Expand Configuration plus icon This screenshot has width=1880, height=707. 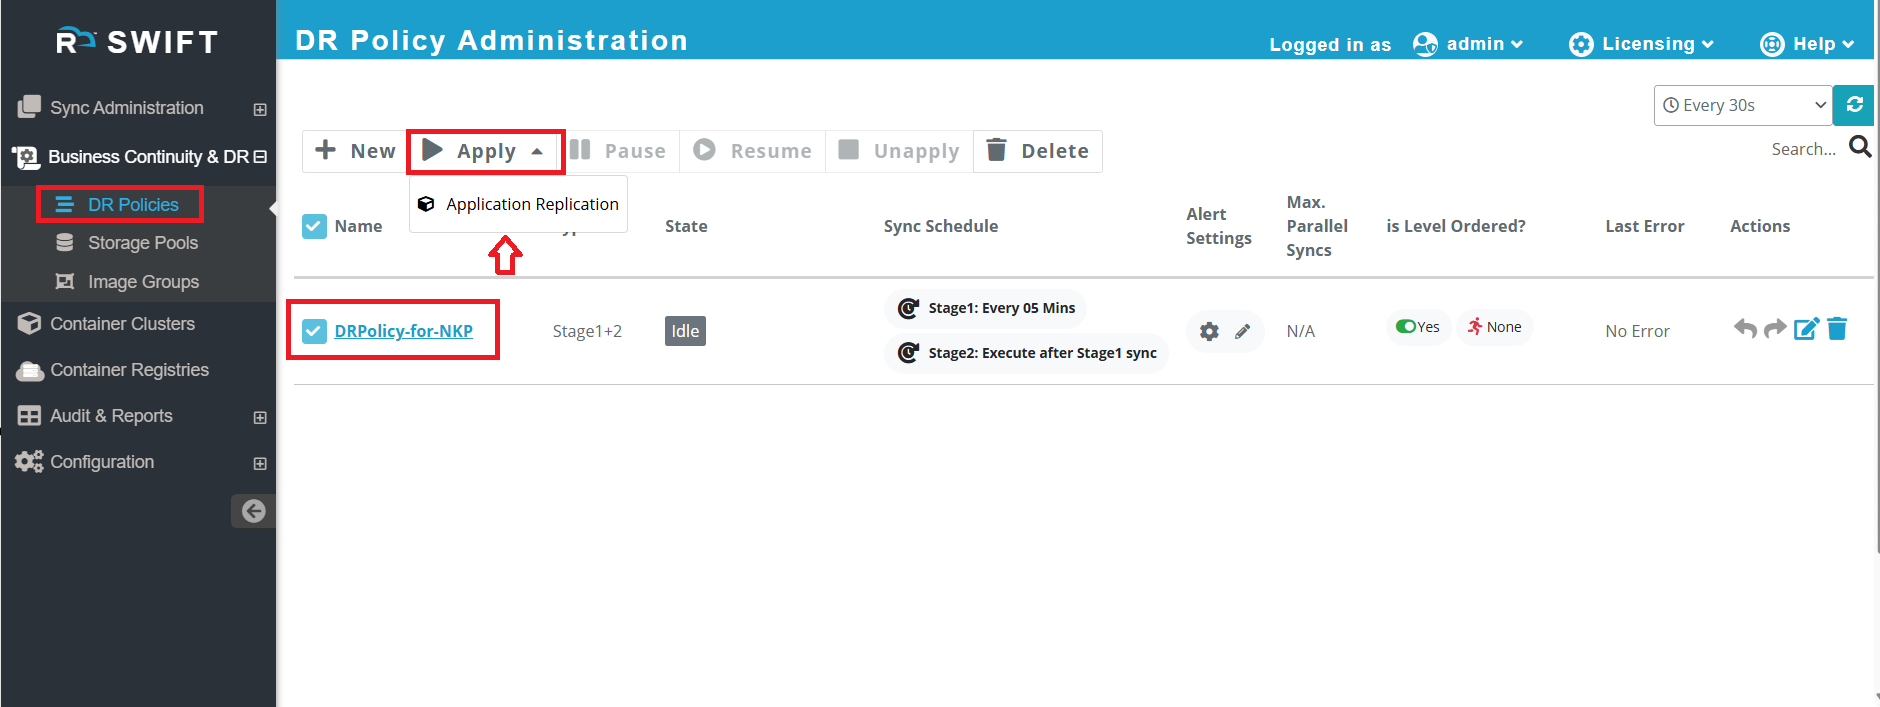click(x=260, y=463)
